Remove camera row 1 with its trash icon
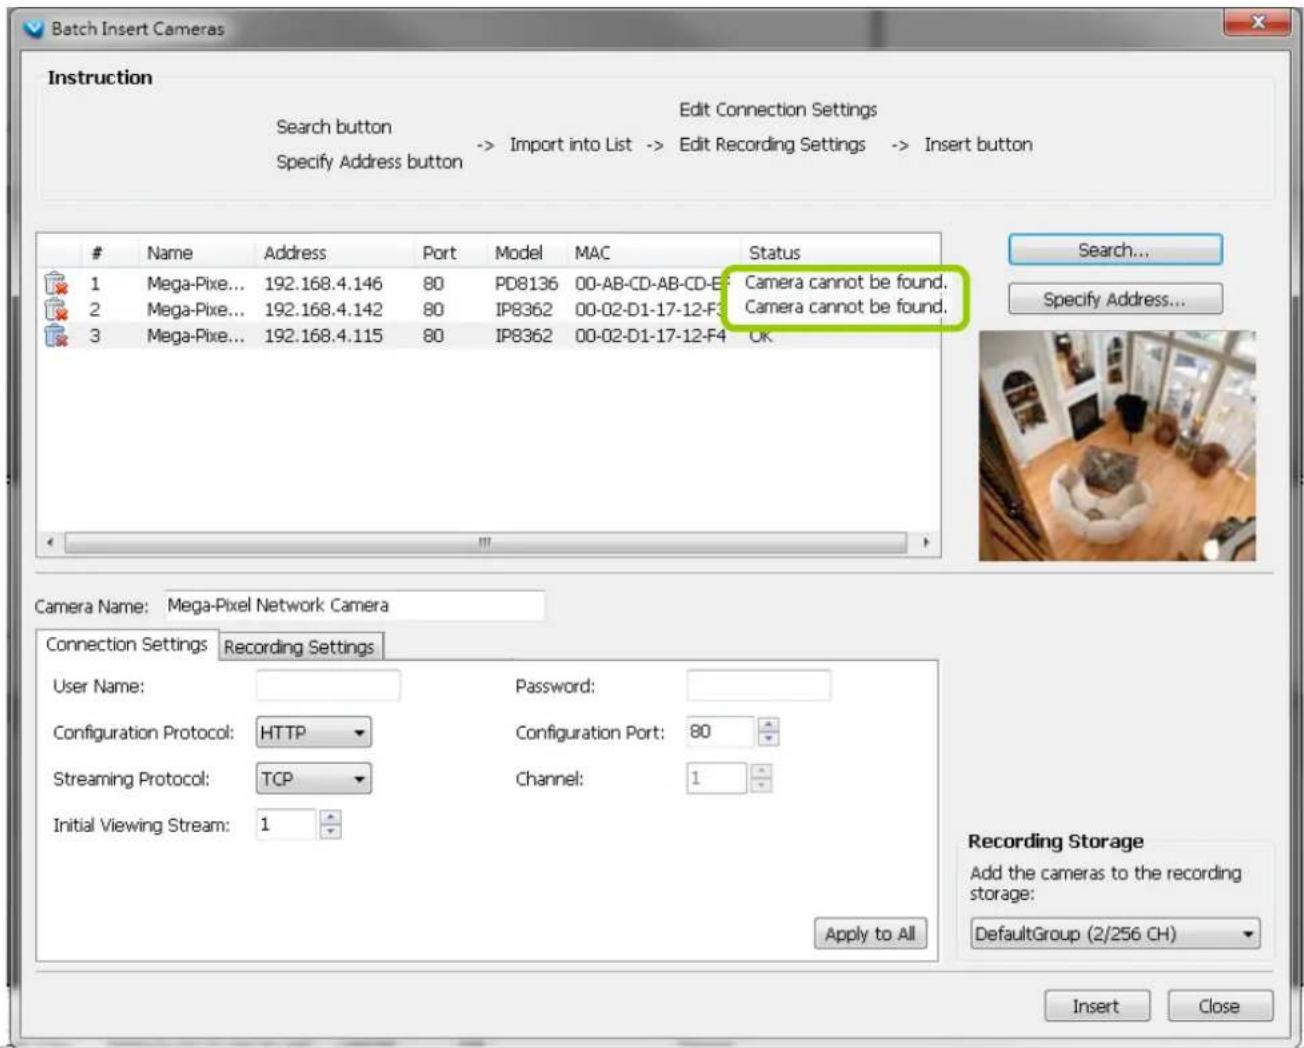Image resolution: width=1304 pixels, height=1048 pixels. click(x=56, y=283)
